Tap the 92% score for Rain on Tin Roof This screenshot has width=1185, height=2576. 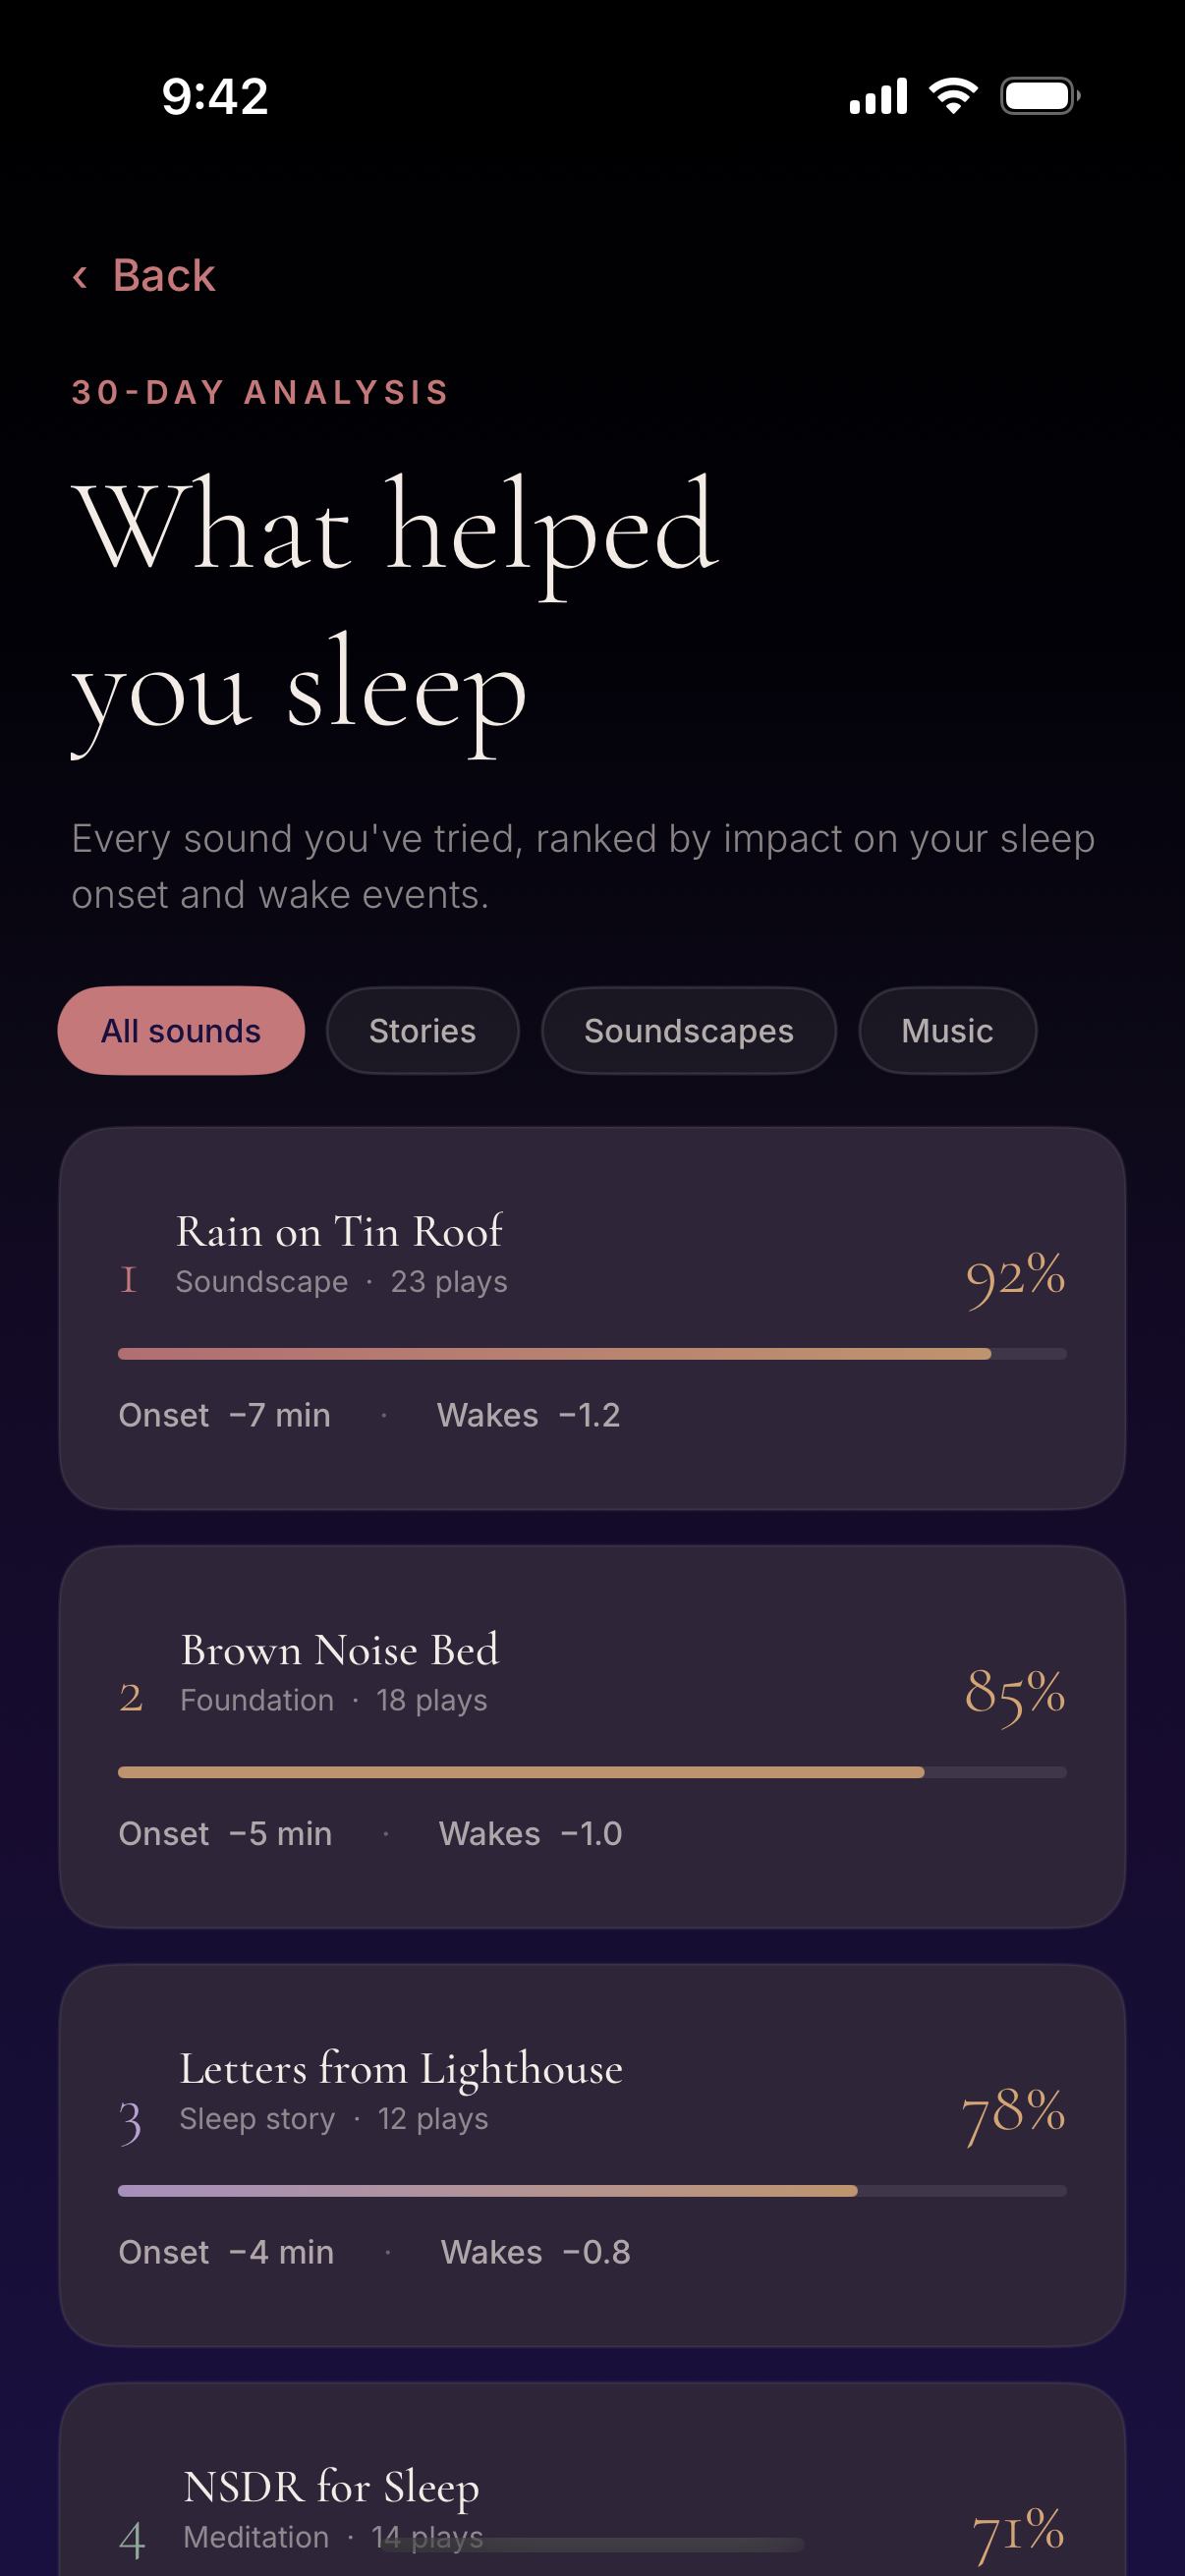tap(1015, 1278)
